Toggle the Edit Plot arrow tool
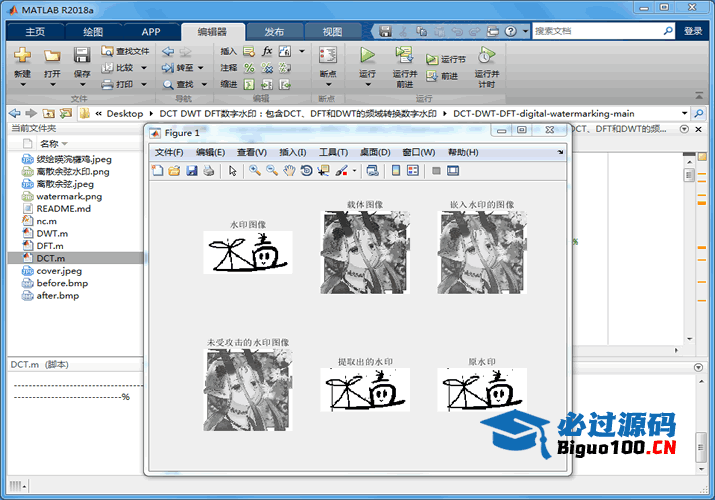 click(232, 171)
